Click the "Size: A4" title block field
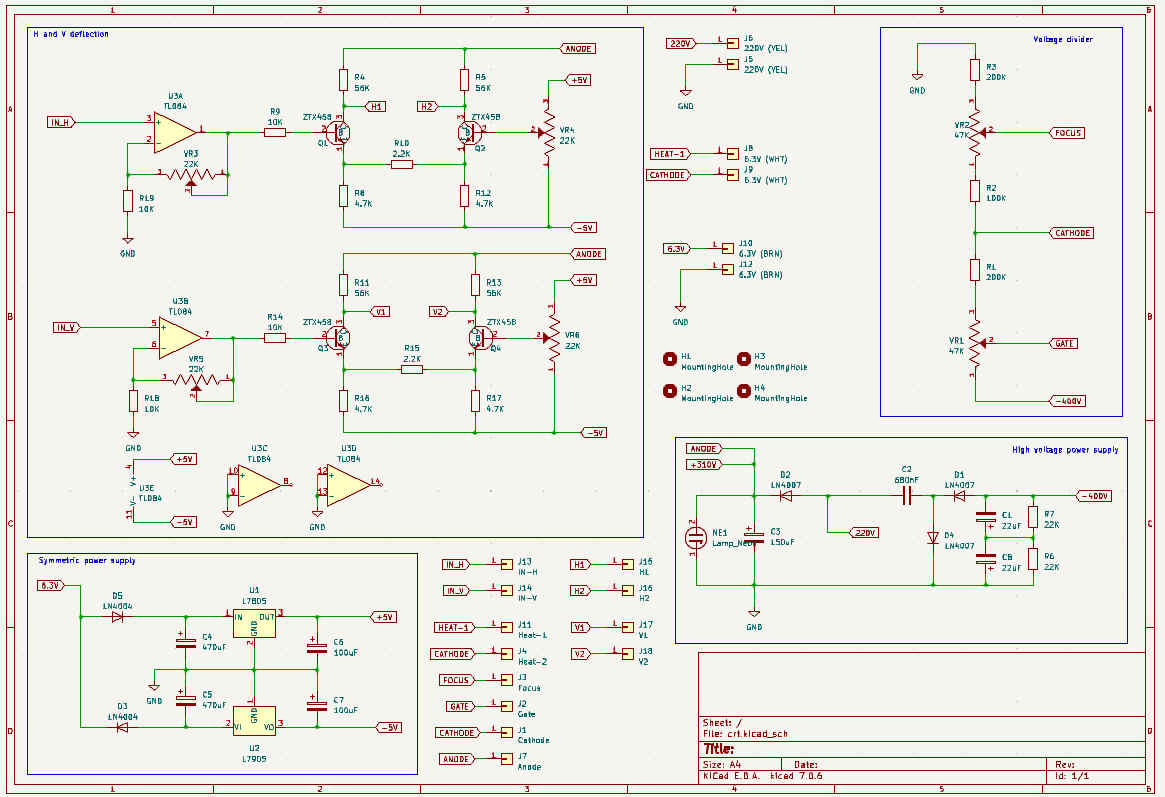Image resolution: width=1165 pixels, height=797 pixels. click(x=721, y=764)
